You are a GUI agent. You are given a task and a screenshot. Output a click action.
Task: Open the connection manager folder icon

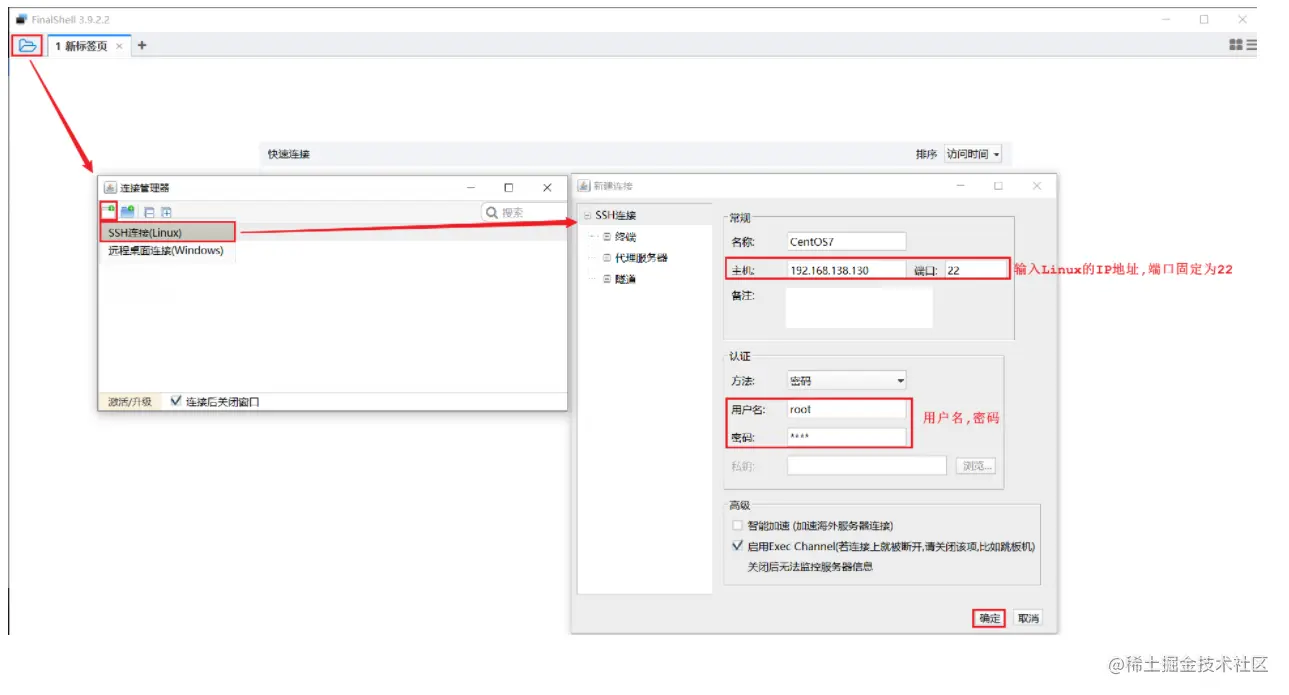27,45
